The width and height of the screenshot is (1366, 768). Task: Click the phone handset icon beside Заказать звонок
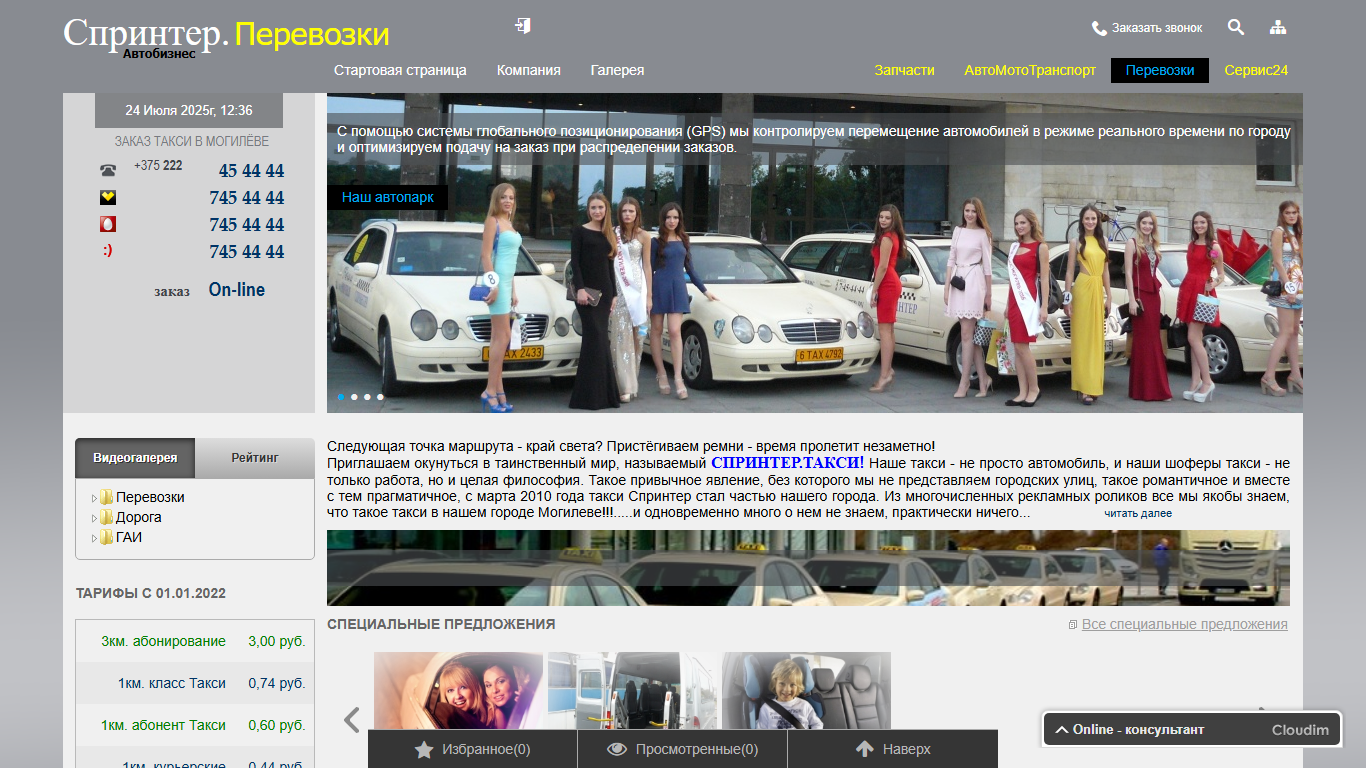pyautogui.click(x=1099, y=28)
